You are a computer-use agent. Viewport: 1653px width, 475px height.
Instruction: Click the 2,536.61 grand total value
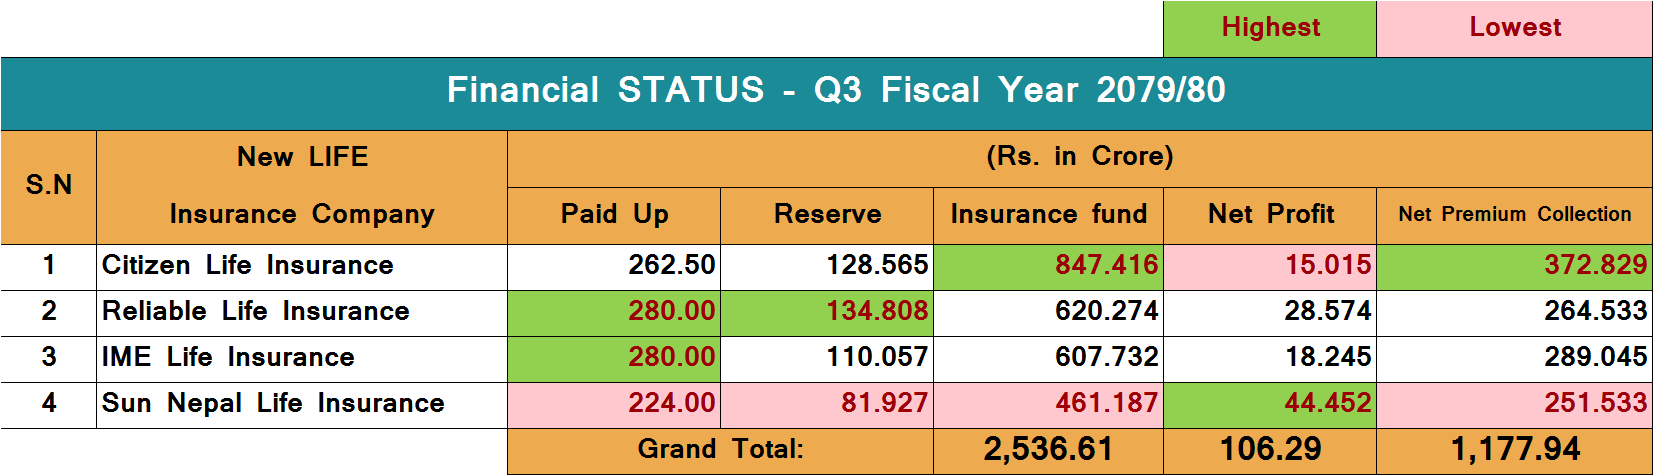point(1048,450)
